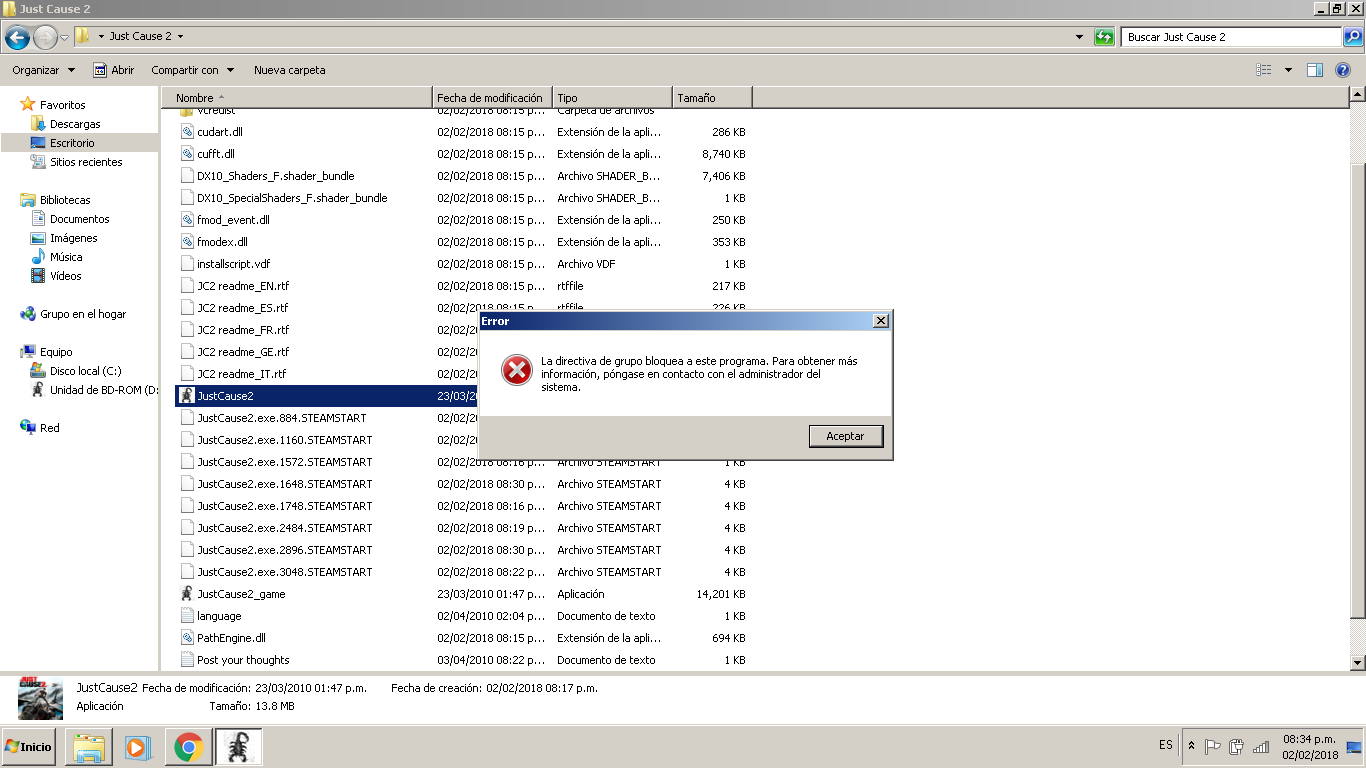Viewport: 1366px width, 768px height.
Task: Toggle the preview pane icon
Action: 1315,70
